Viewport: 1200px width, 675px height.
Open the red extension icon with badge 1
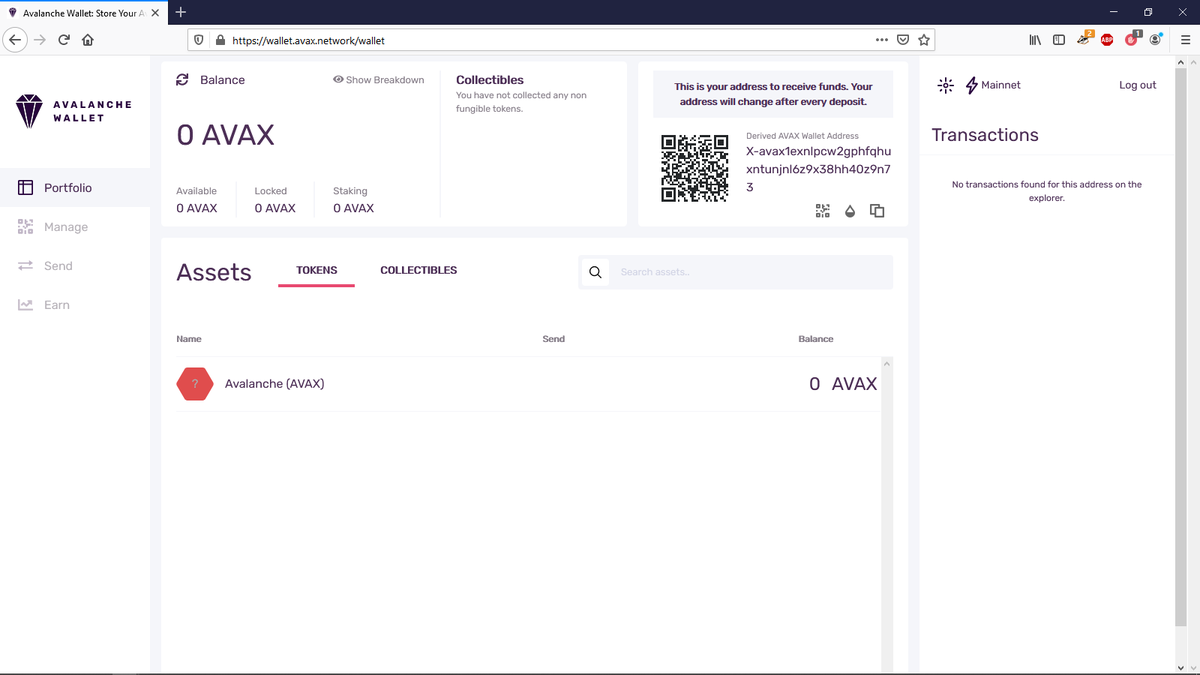[x=1132, y=39]
